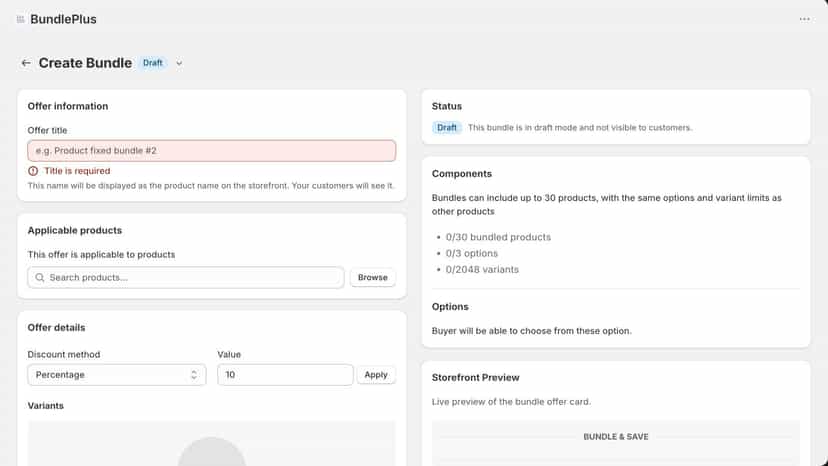Focus the Offer title input field
The height and width of the screenshot is (466, 828).
pyautogui.click(x=212, y=151)
